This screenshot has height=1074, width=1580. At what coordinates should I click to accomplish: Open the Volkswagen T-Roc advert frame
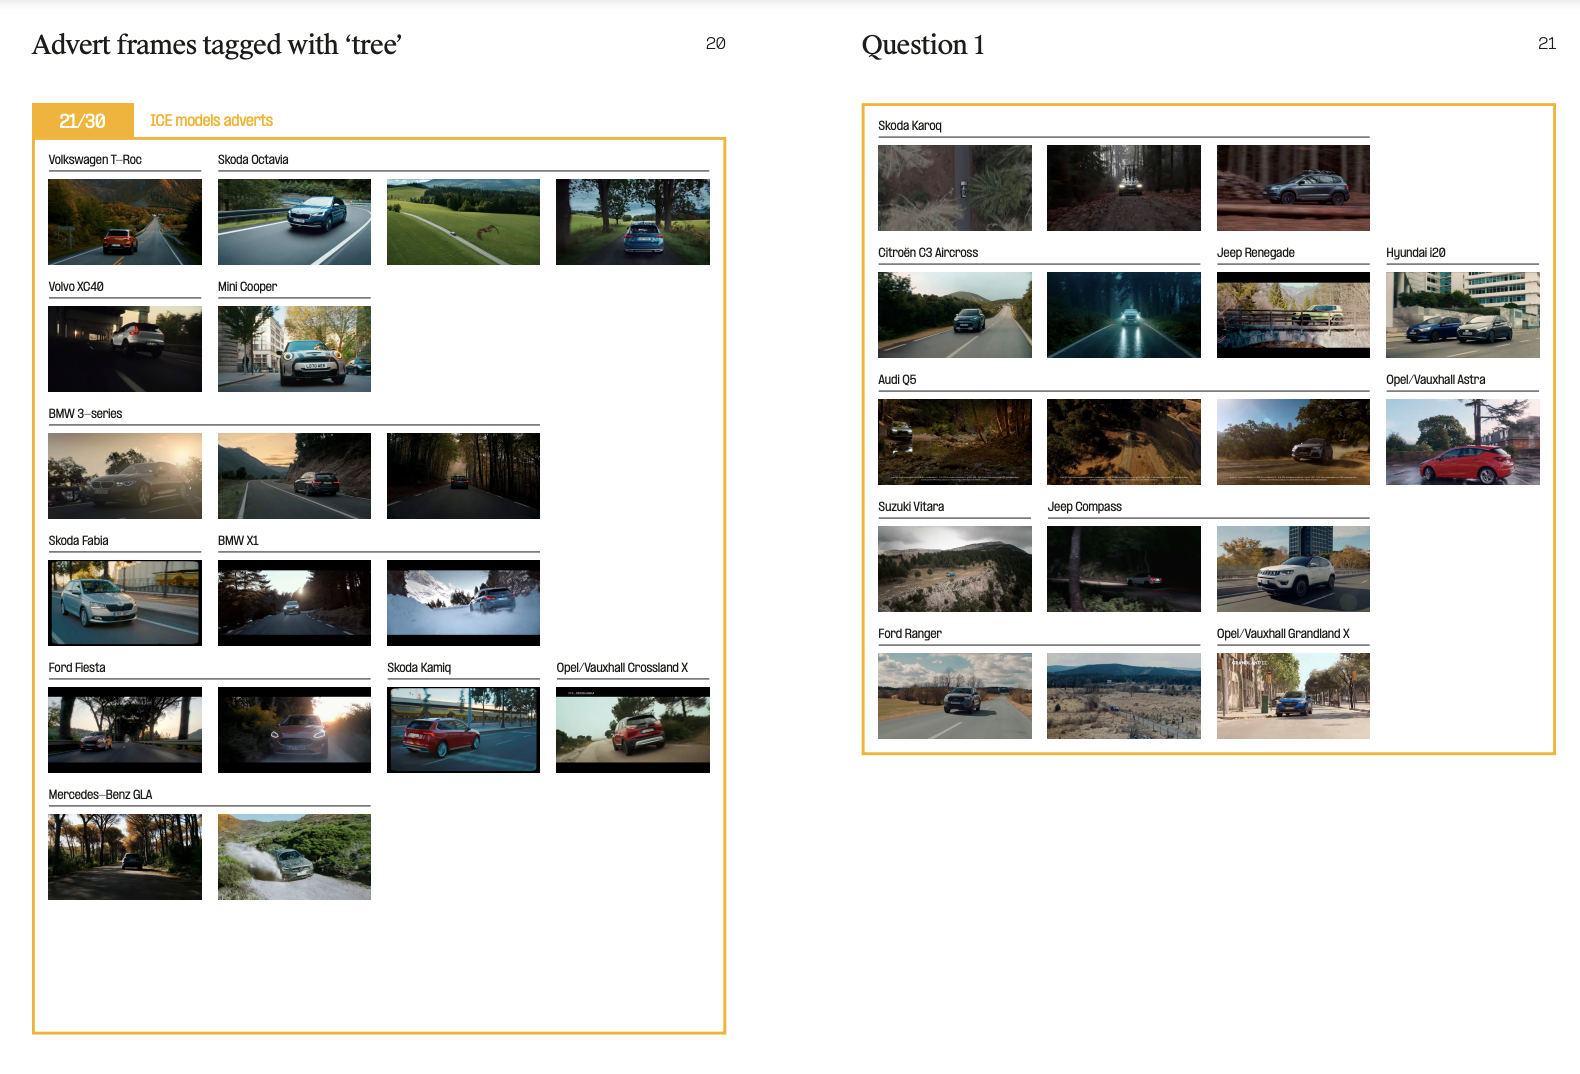pyautogui.click(x=125, y=222)
